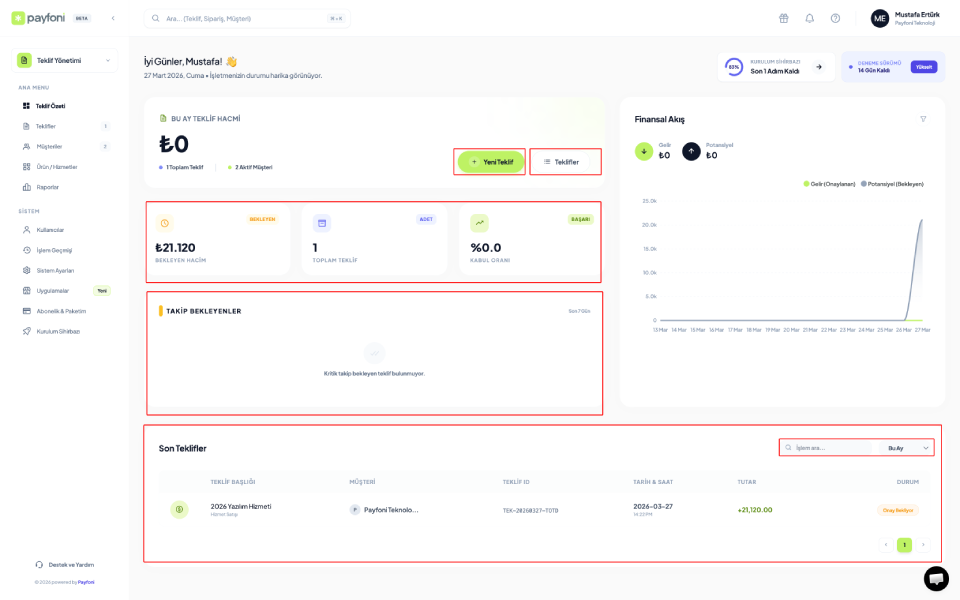Click the setup wizard arrow icon
The width and height of the screenshot is (960, 600).
(819, 67)
